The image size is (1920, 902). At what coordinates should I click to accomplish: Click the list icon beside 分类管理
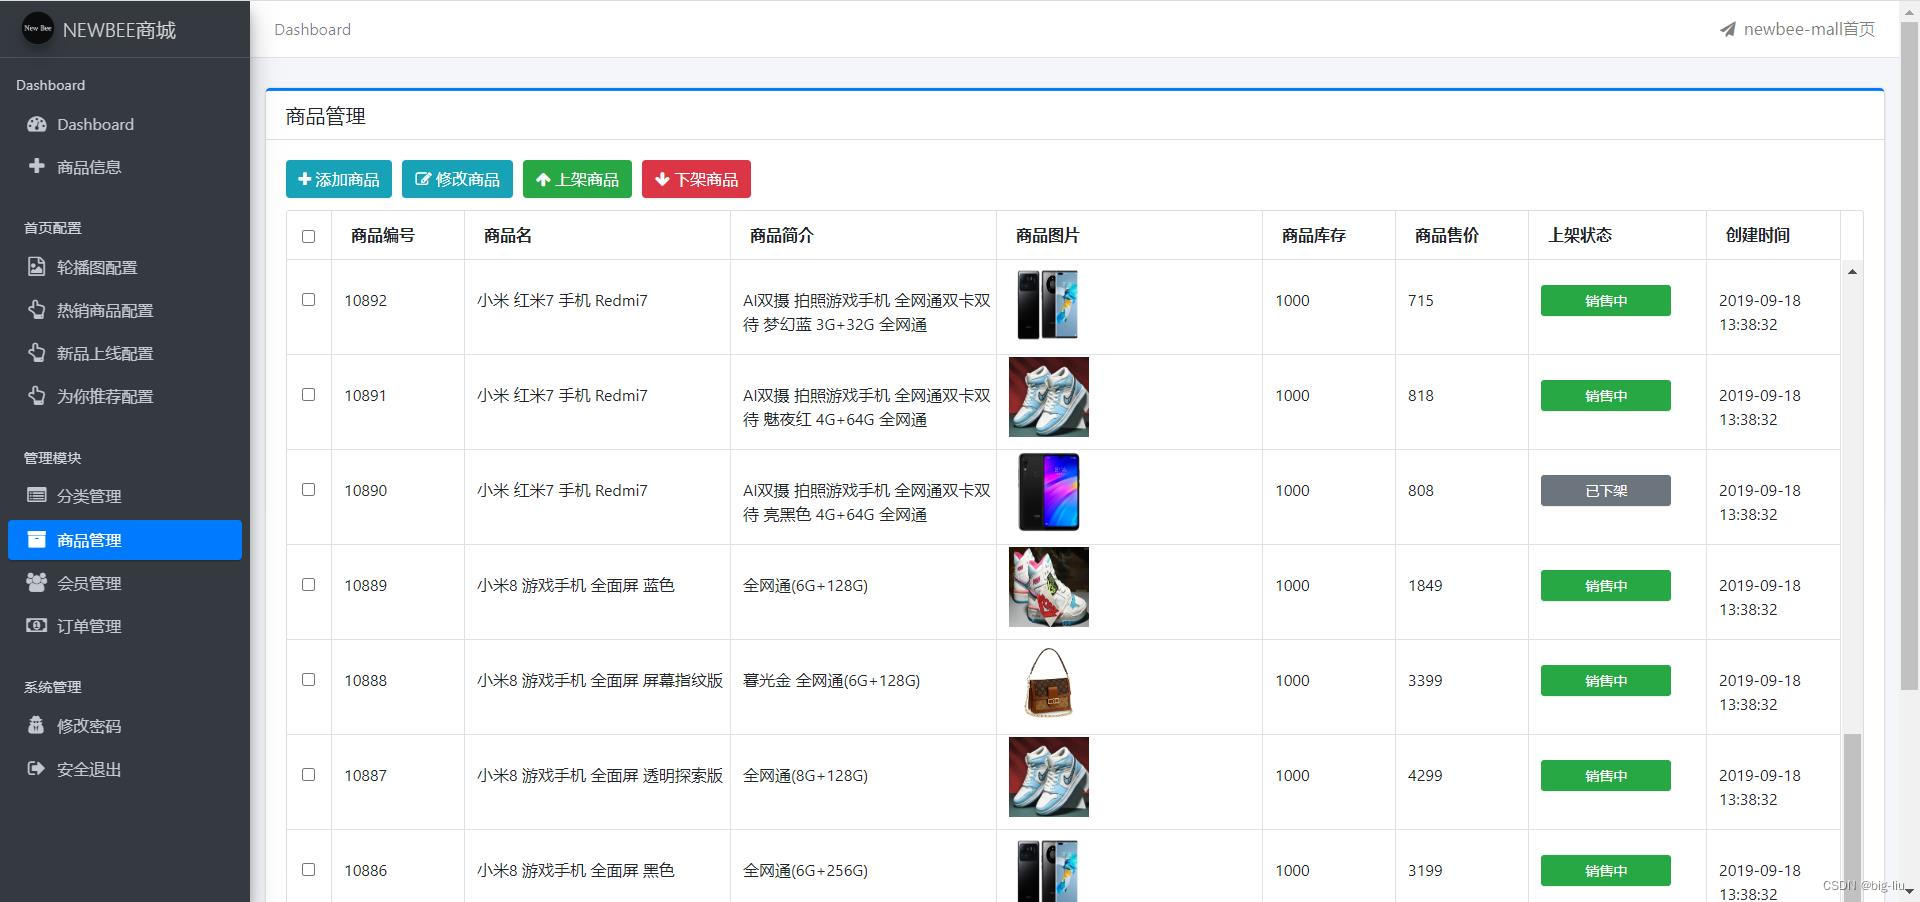click(x=37, y=495)
